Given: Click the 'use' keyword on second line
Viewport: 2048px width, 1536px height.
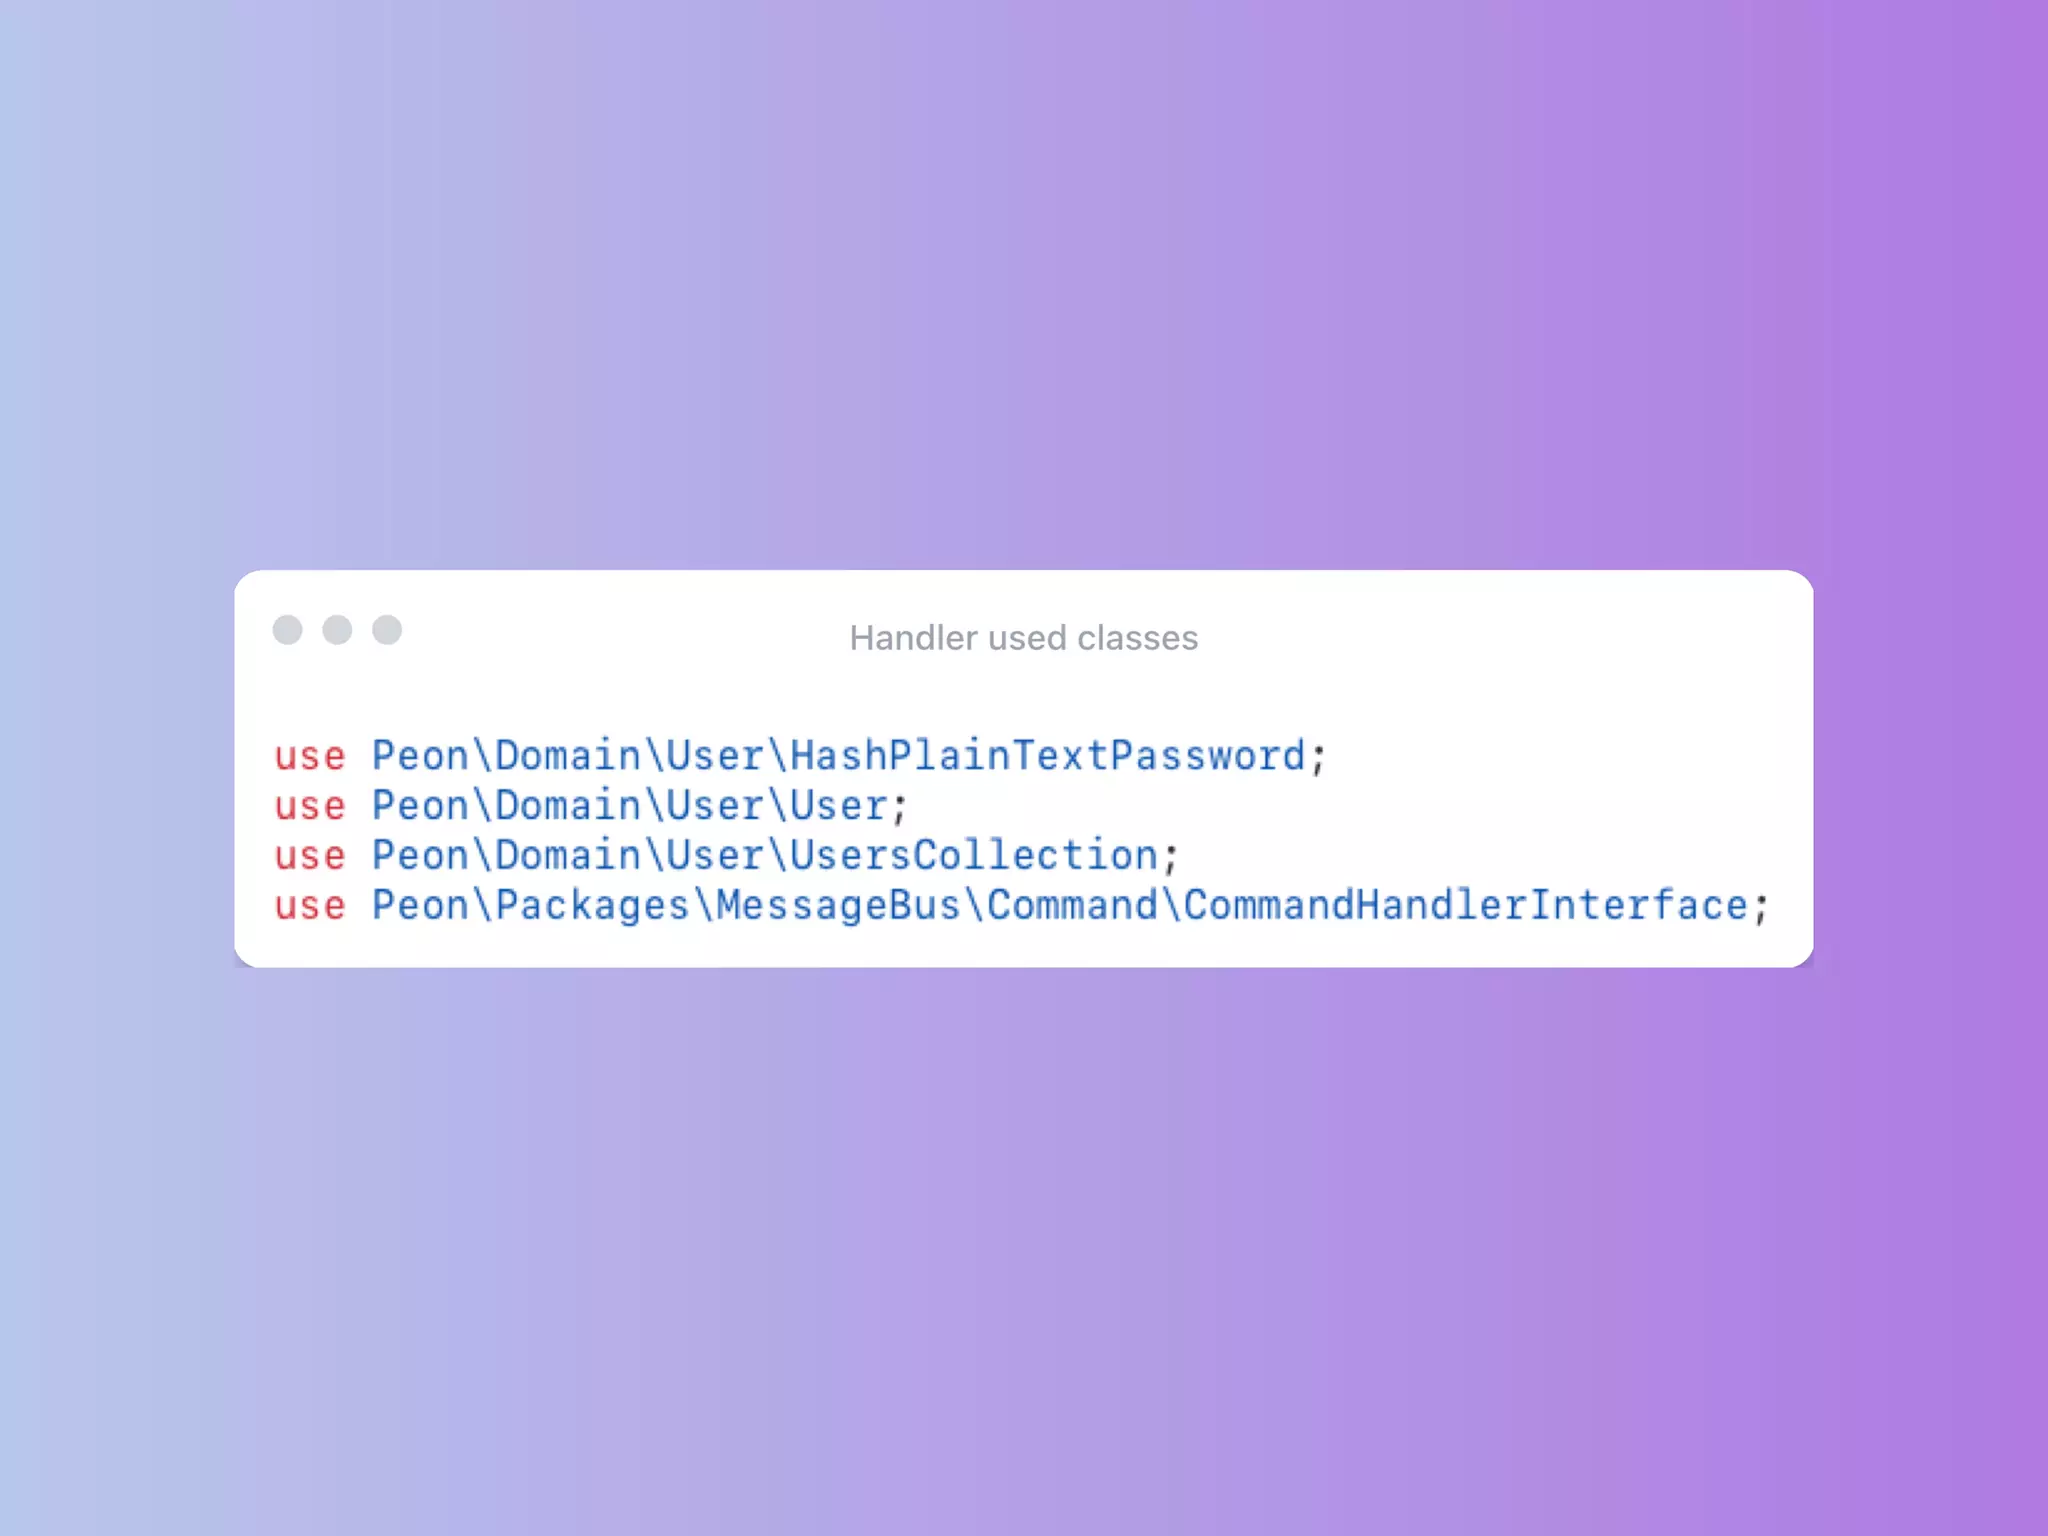Looking at the screenshot, I should [x=310, y=807].
